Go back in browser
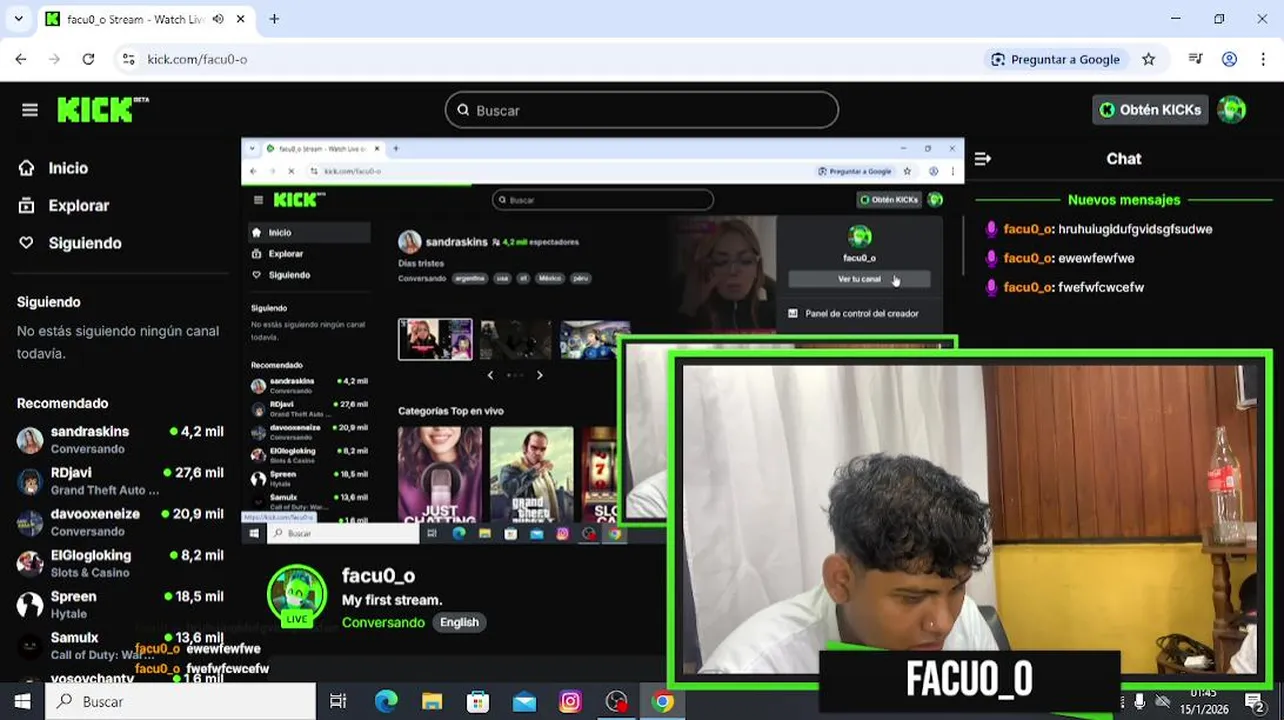 21,59
